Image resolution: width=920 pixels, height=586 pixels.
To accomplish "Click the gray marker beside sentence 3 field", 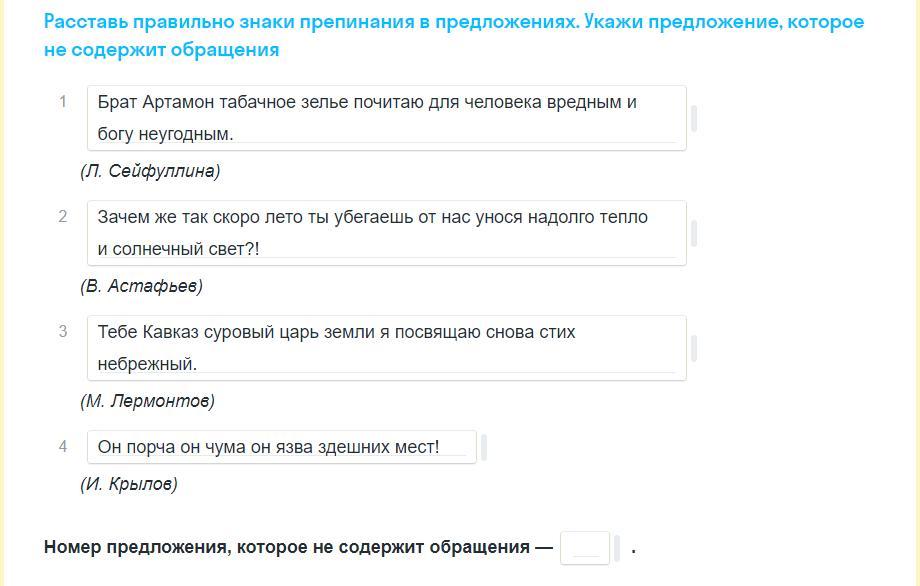I will tap(694, 348).
